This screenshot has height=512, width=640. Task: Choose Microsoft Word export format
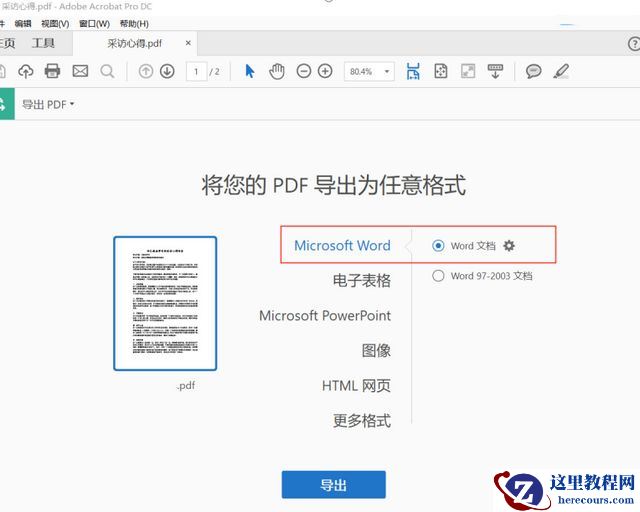click(342, 245)
